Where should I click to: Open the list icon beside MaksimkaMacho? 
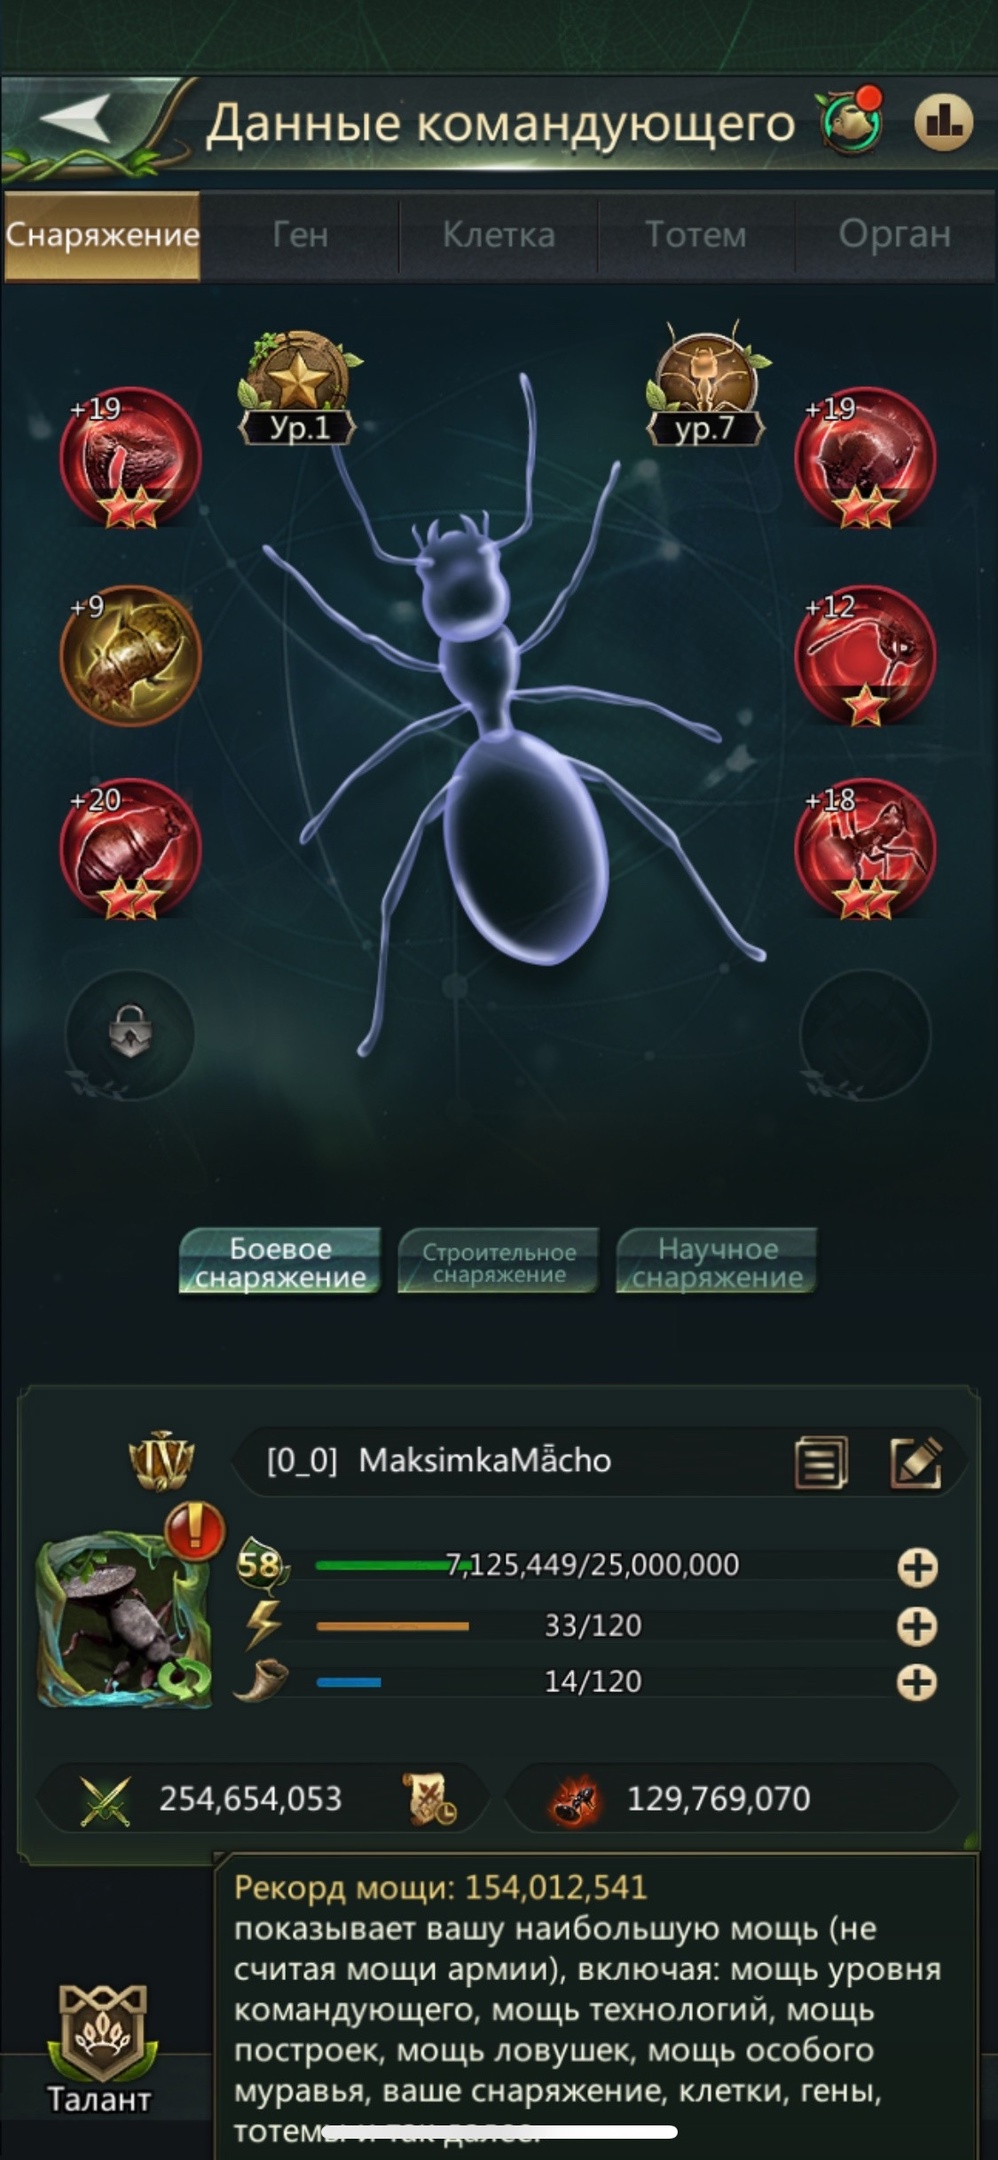[821, 1463]
